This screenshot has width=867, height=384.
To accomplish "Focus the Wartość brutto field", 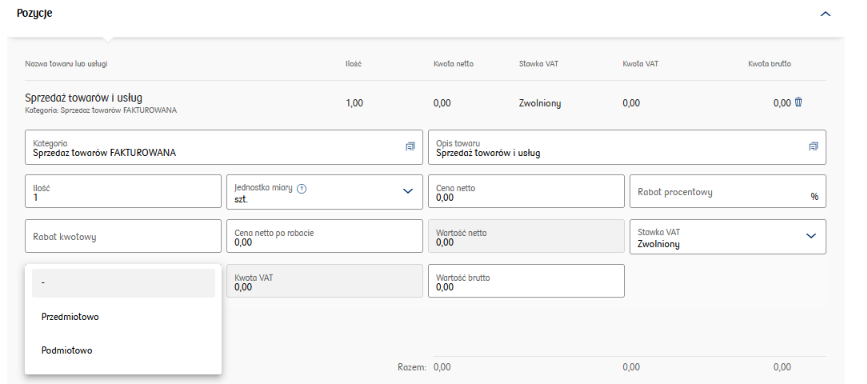I will tap(526, 281).
